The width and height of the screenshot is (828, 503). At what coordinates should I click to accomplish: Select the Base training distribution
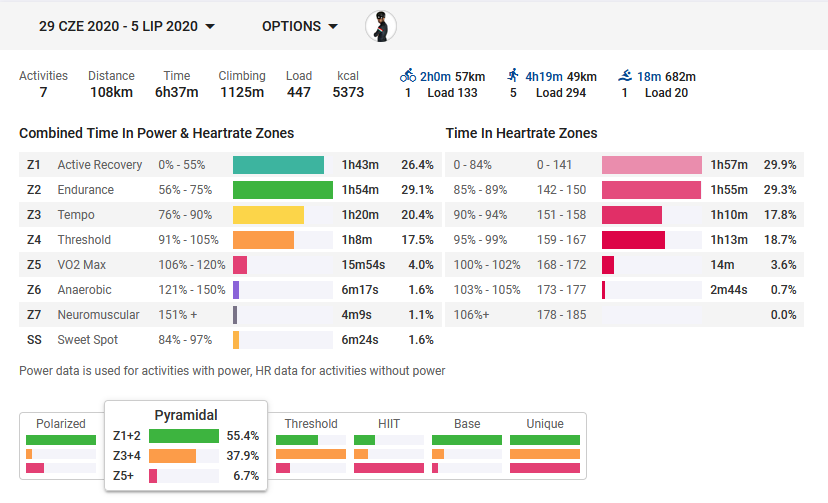point(467,446)
